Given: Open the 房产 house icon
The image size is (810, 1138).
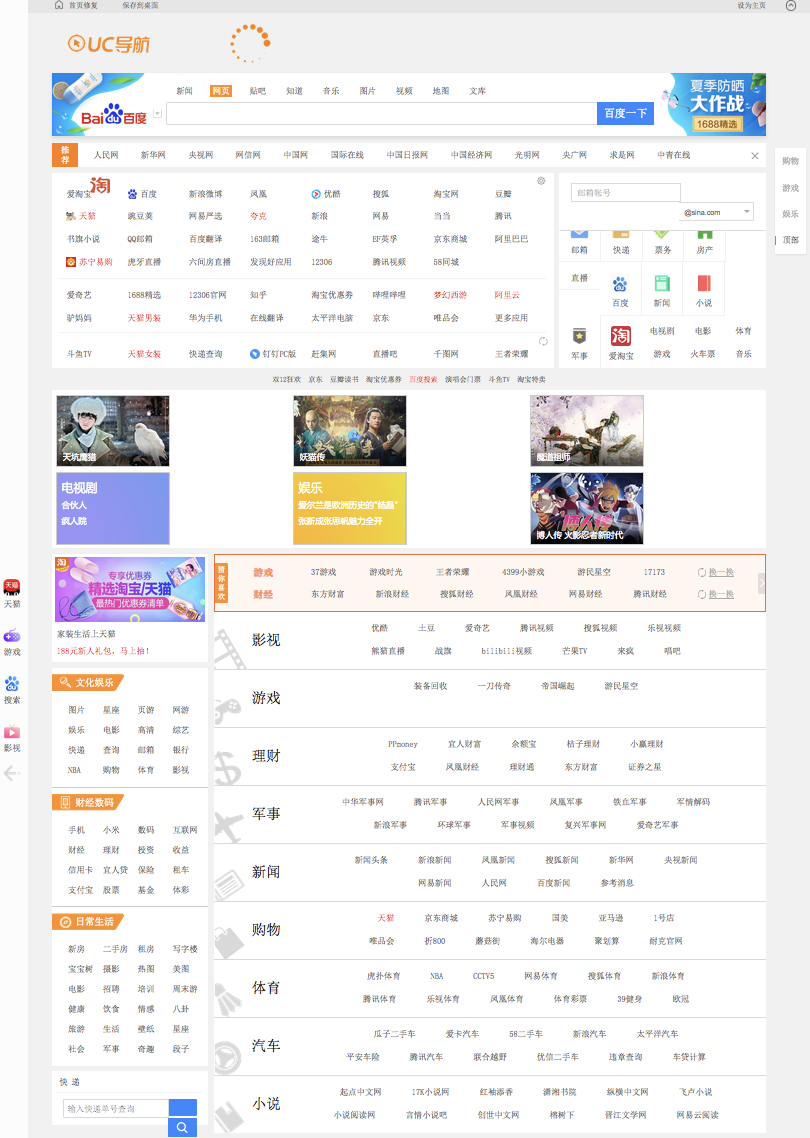Looking at the screenshot, I should coord(704,234).
